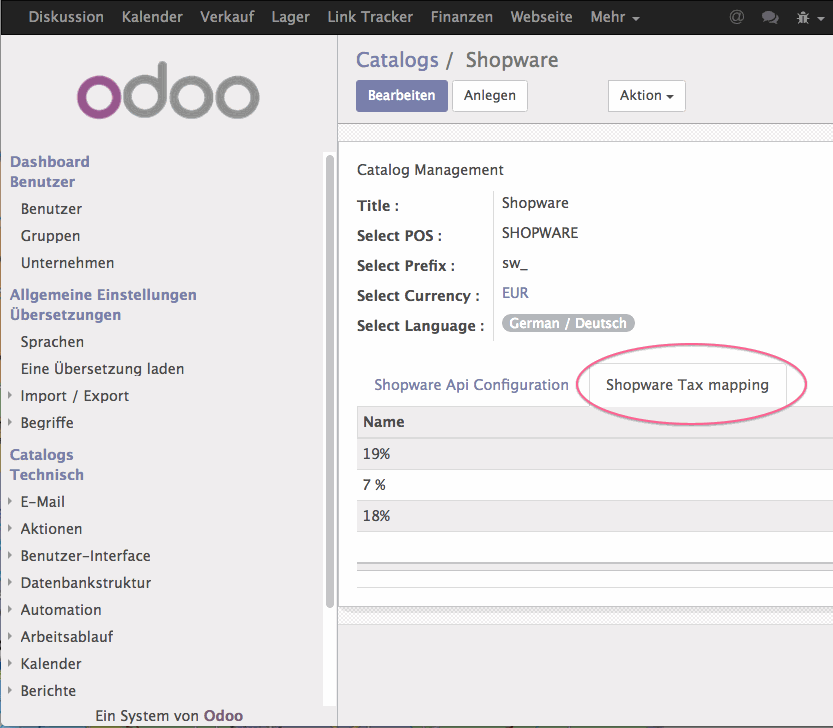This screenshot has width=833, height=728.
Task: Expand the Datenbankstruktur section arrow
Action: 10,582
